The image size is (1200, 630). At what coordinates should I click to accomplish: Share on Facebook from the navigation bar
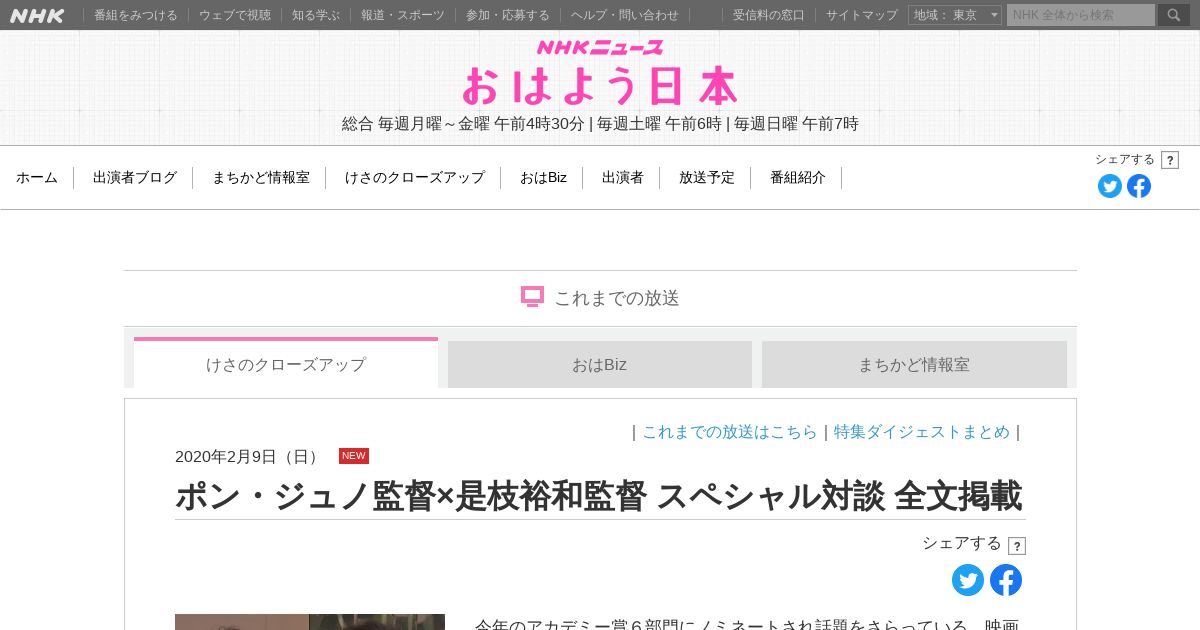[1139, 186]
